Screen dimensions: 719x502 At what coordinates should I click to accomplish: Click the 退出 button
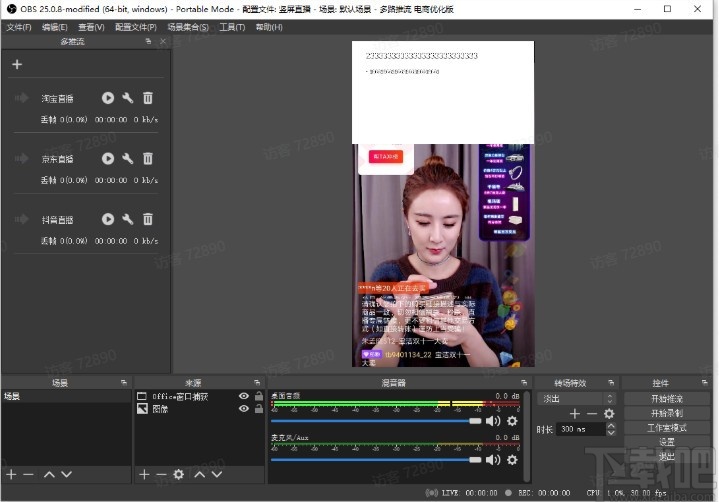[x=667, y=456]
